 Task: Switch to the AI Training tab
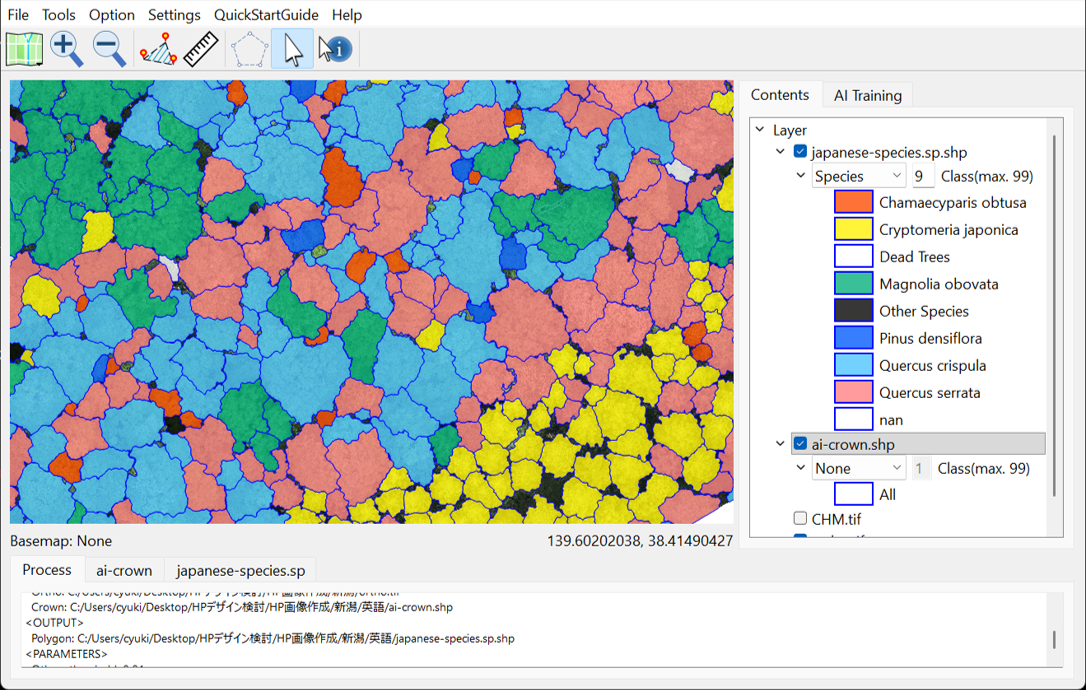tap(867, 96)
